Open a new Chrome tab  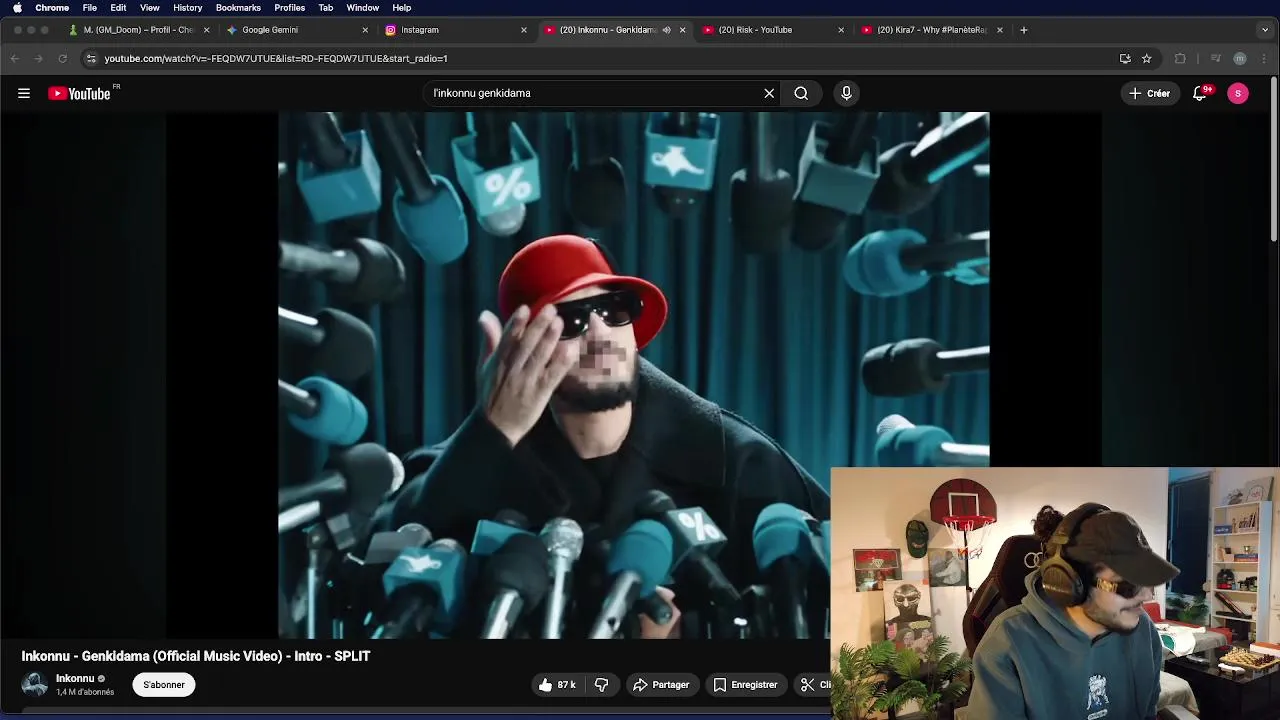1023,30
